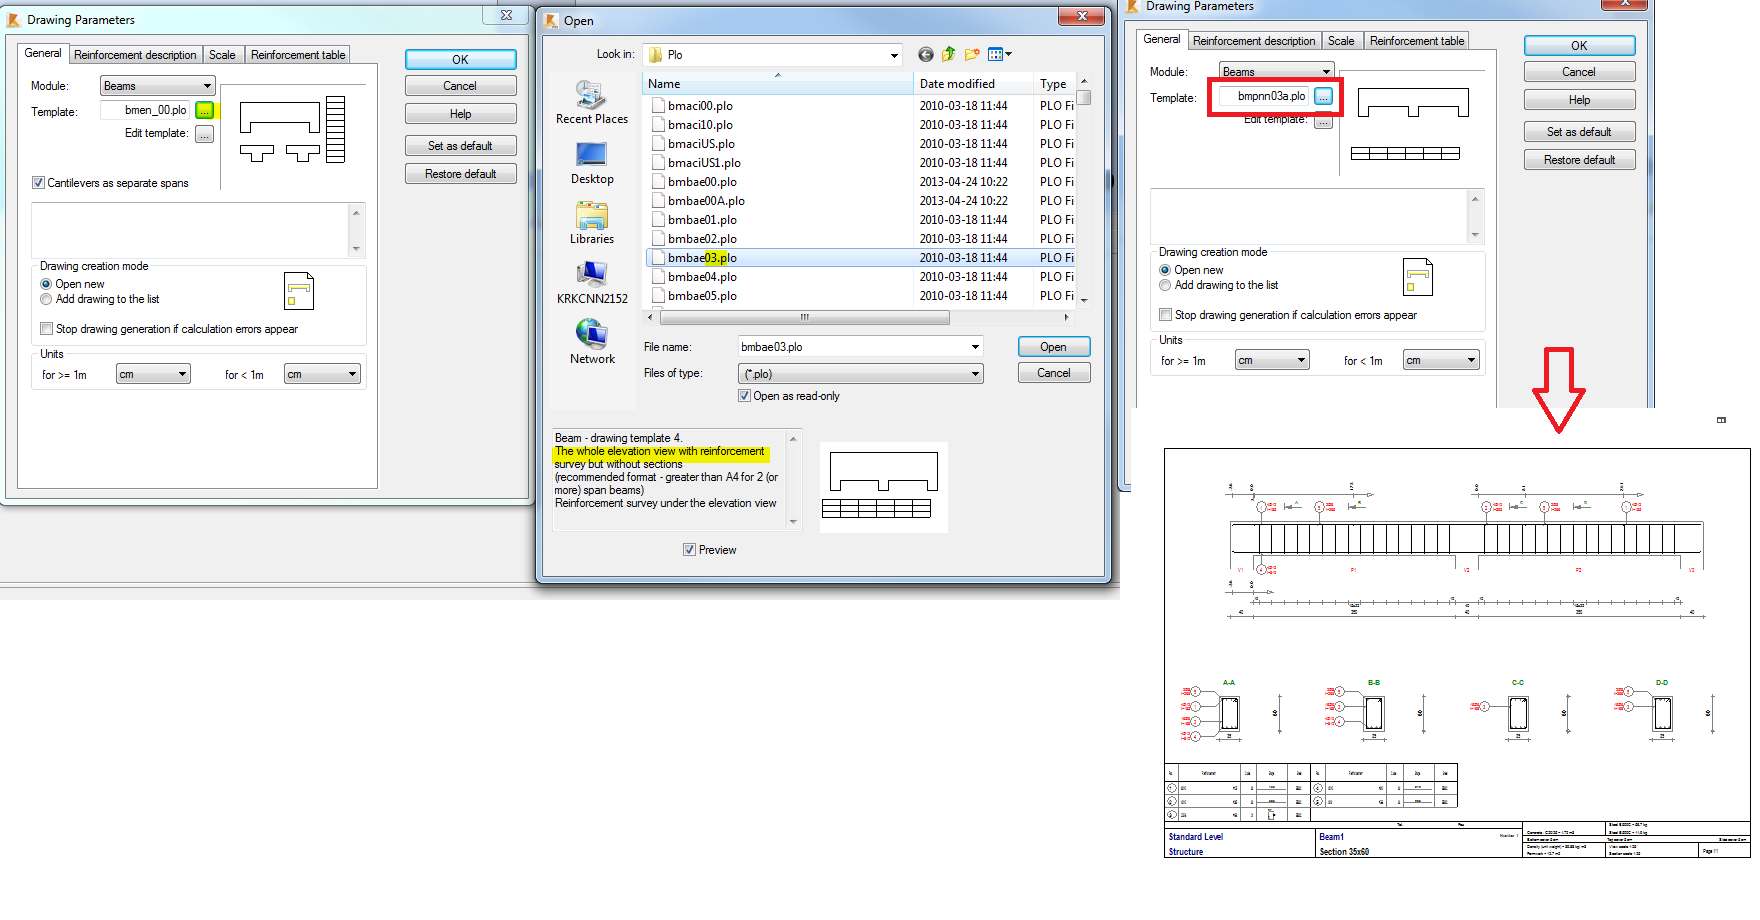This screenshot has width=1760, height=920.
Task: Uncheck the Open as read-only checkbox
Action: coord(745,395)
